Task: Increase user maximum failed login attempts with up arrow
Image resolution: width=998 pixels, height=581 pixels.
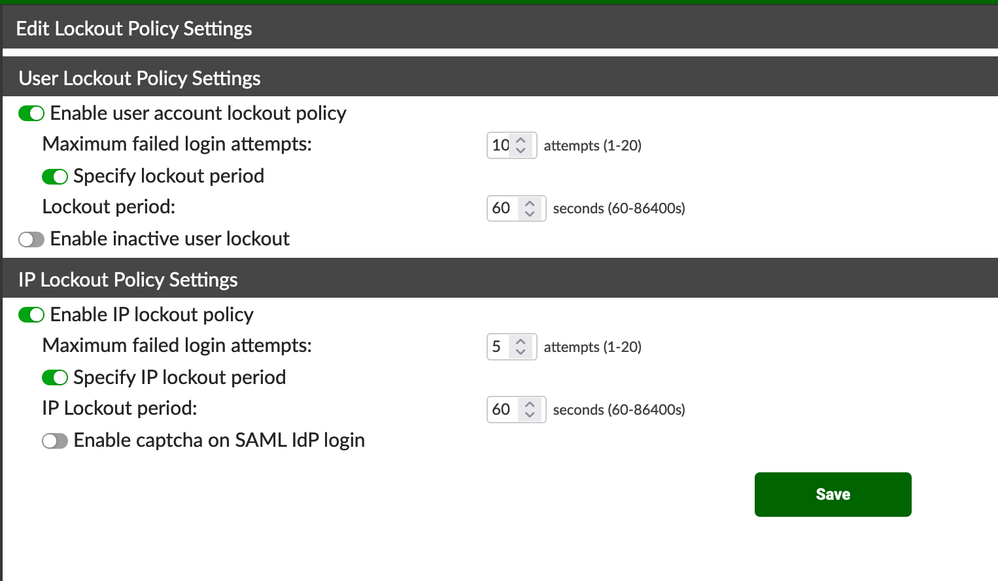Action: tap(520, 140)
